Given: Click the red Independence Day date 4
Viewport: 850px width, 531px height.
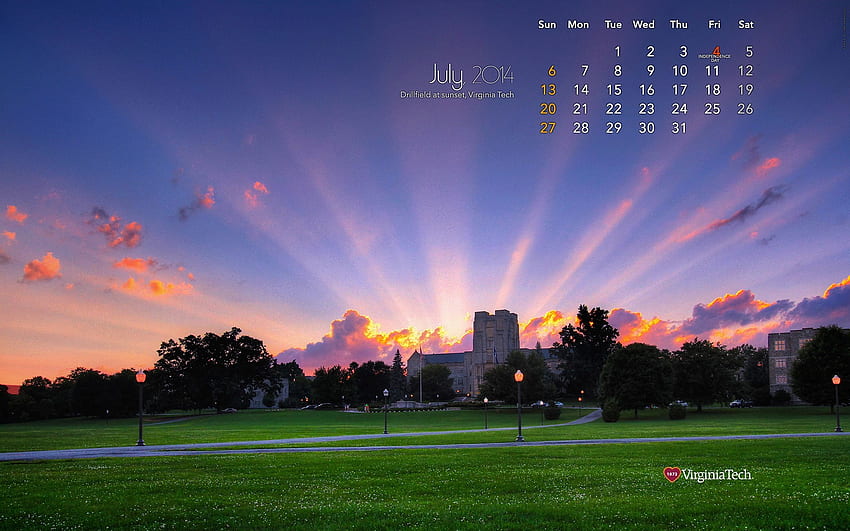Looking at the screenshot, I should 716,51.
